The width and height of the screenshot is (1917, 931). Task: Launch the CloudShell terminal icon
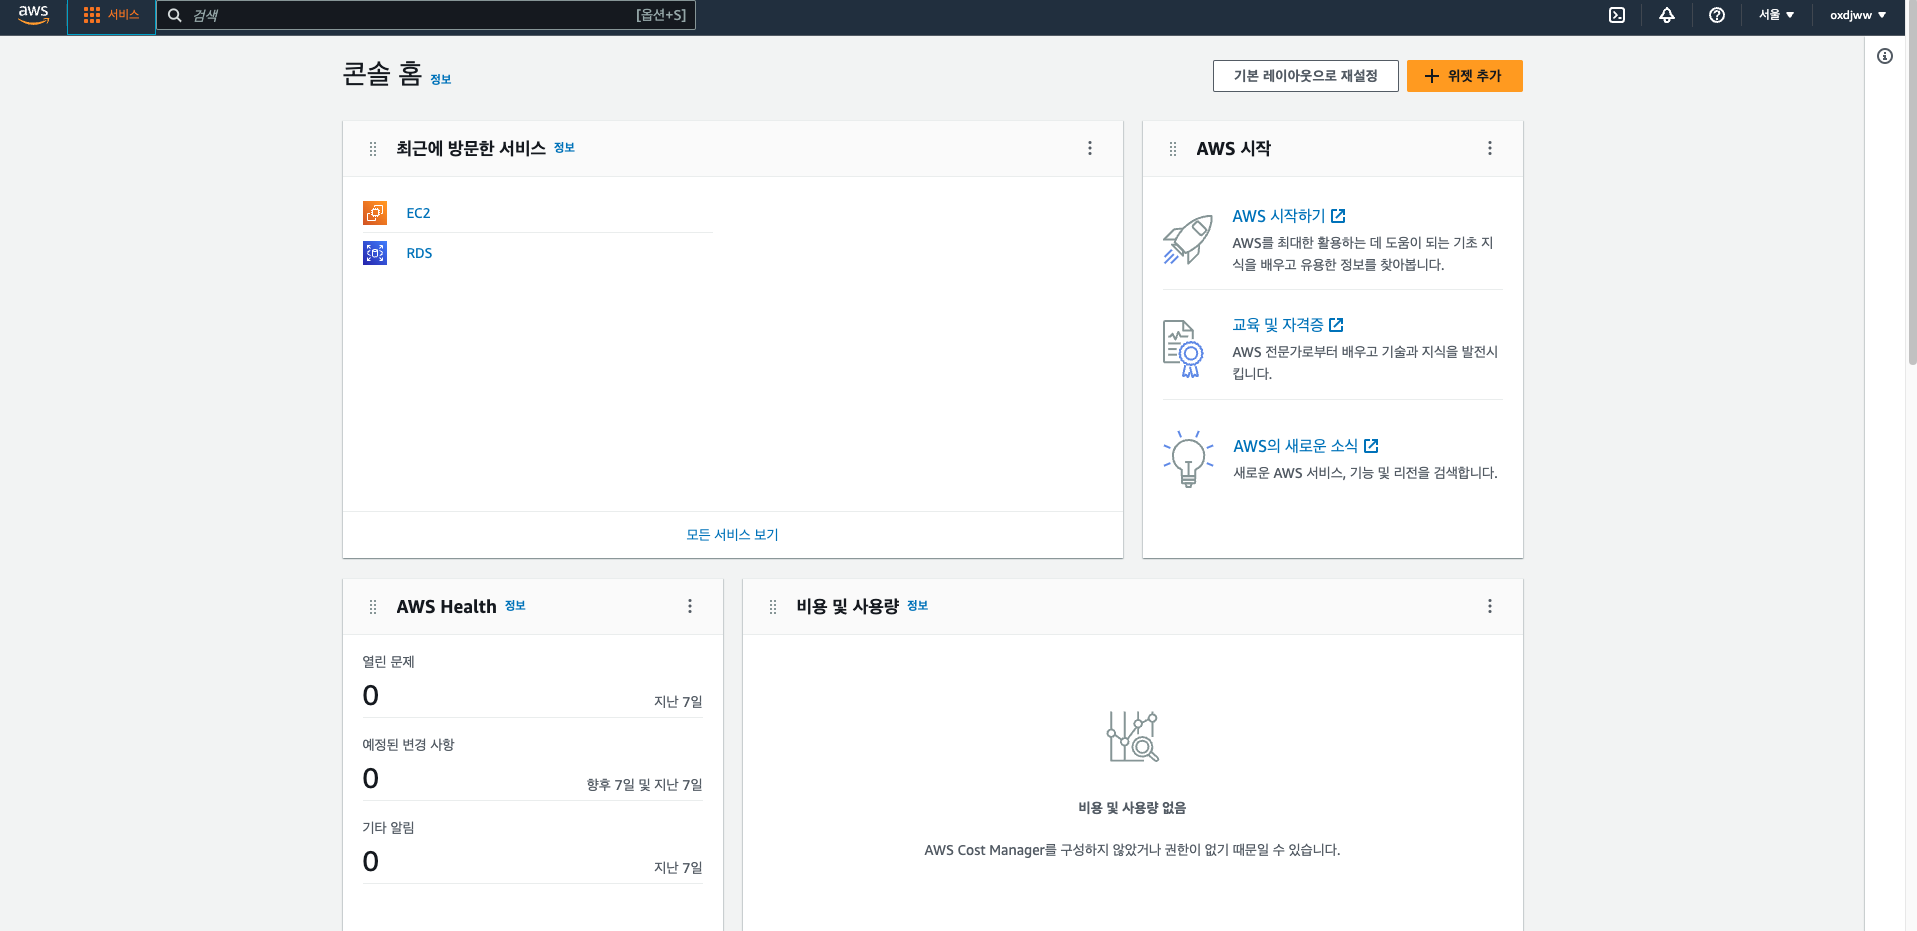(1617, 15)
